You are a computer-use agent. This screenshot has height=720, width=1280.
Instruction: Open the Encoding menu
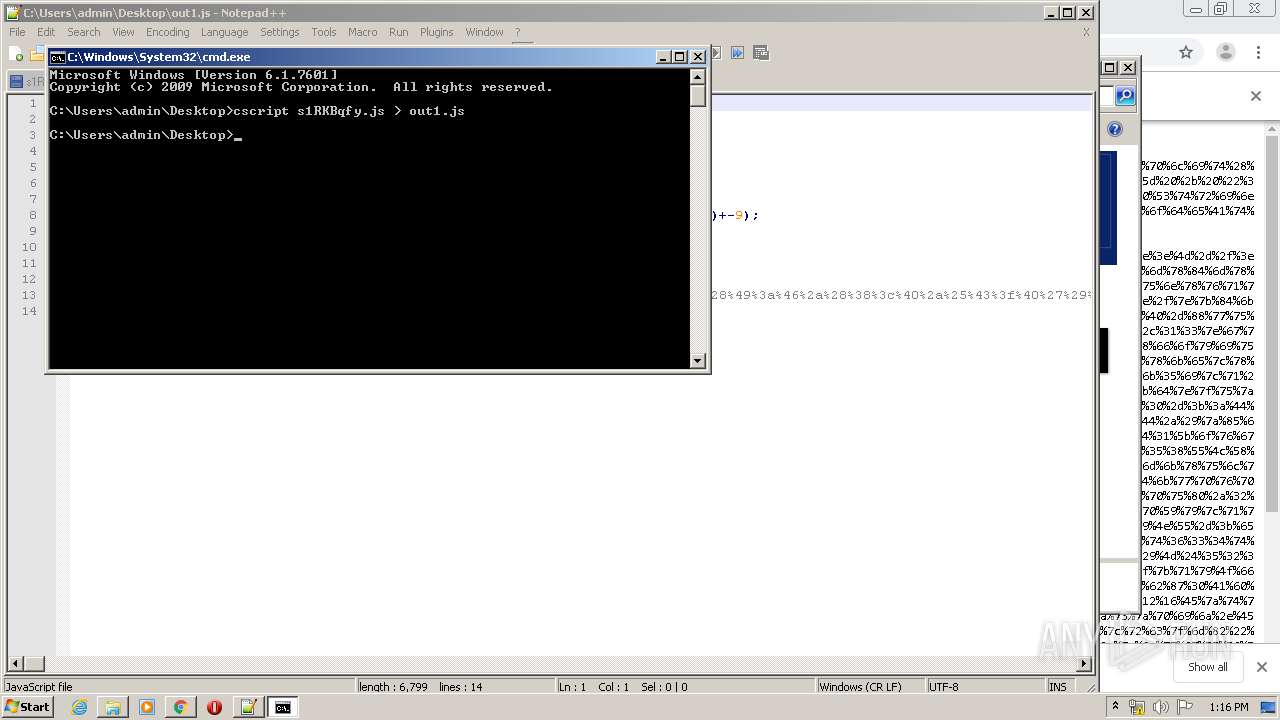pyautogui.click(x=167, y=32)
